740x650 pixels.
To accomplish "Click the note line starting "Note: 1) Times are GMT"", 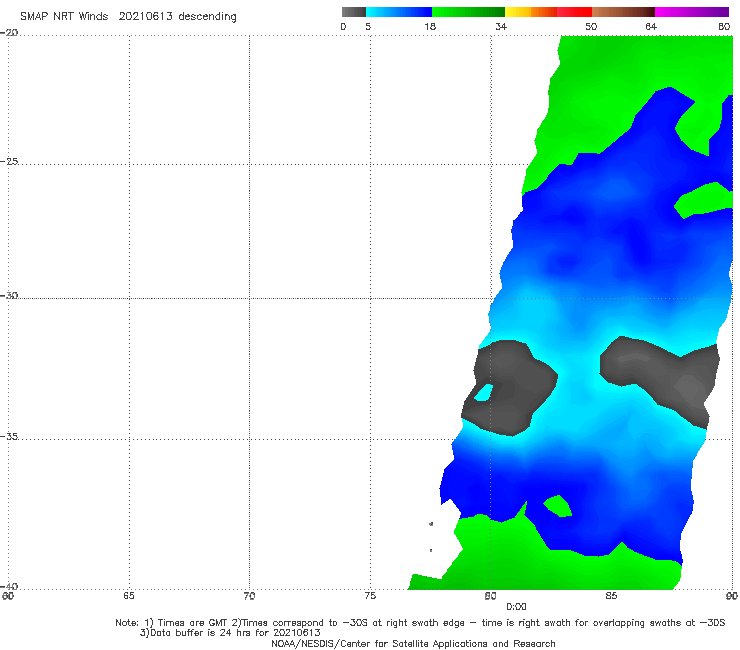I will [x=420, y=623].
